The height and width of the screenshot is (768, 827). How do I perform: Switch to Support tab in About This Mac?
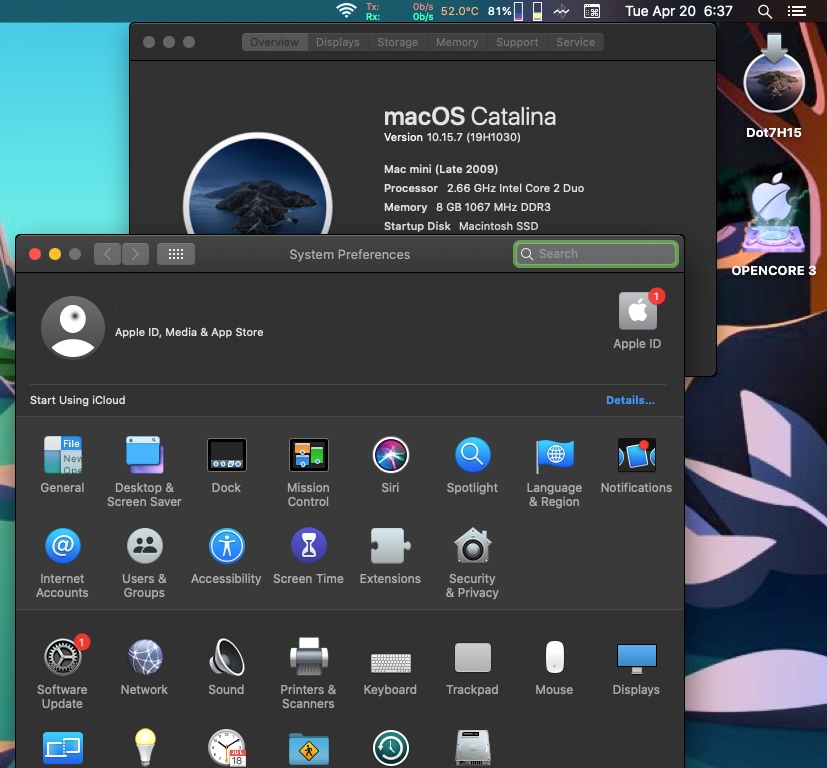(x=517, y=42)
